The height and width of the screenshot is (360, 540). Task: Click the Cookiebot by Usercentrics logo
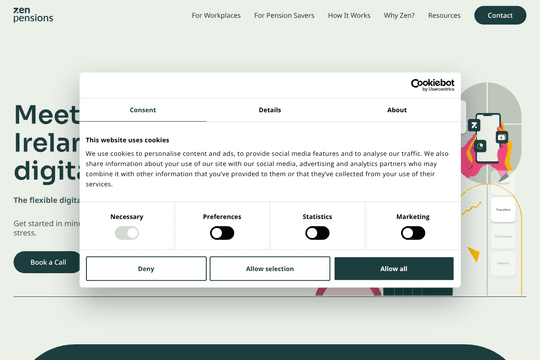point(433,85)
